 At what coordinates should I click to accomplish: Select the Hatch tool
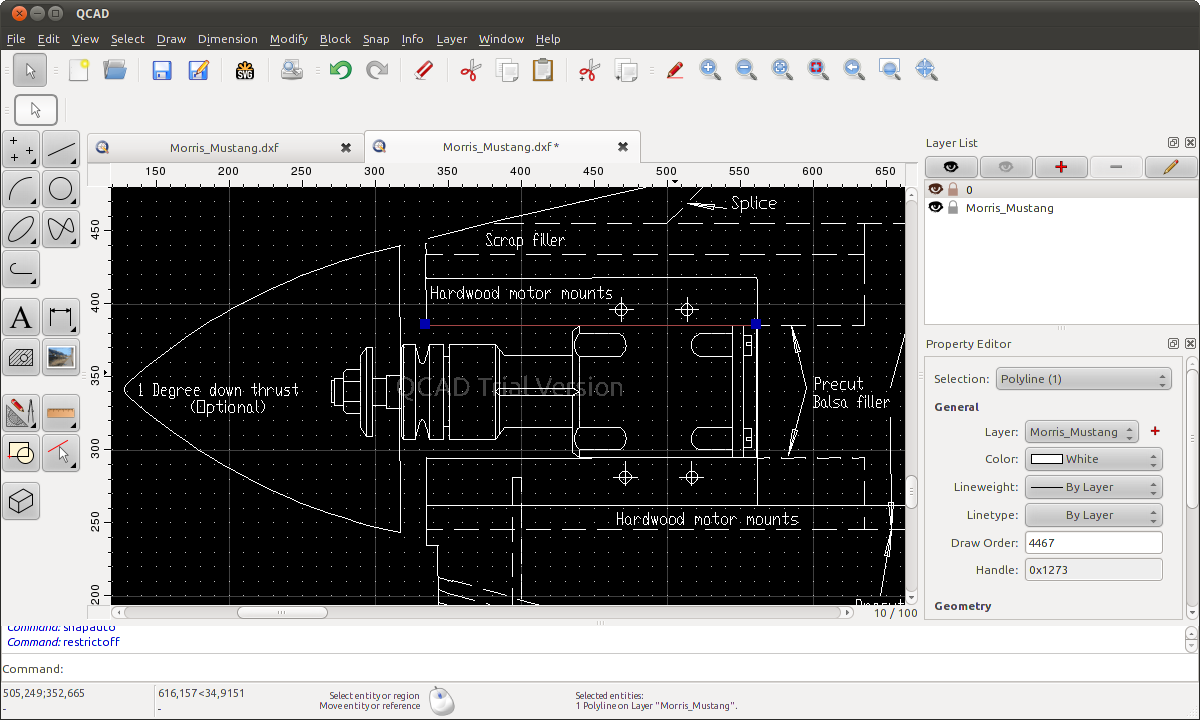pos(22,356)
